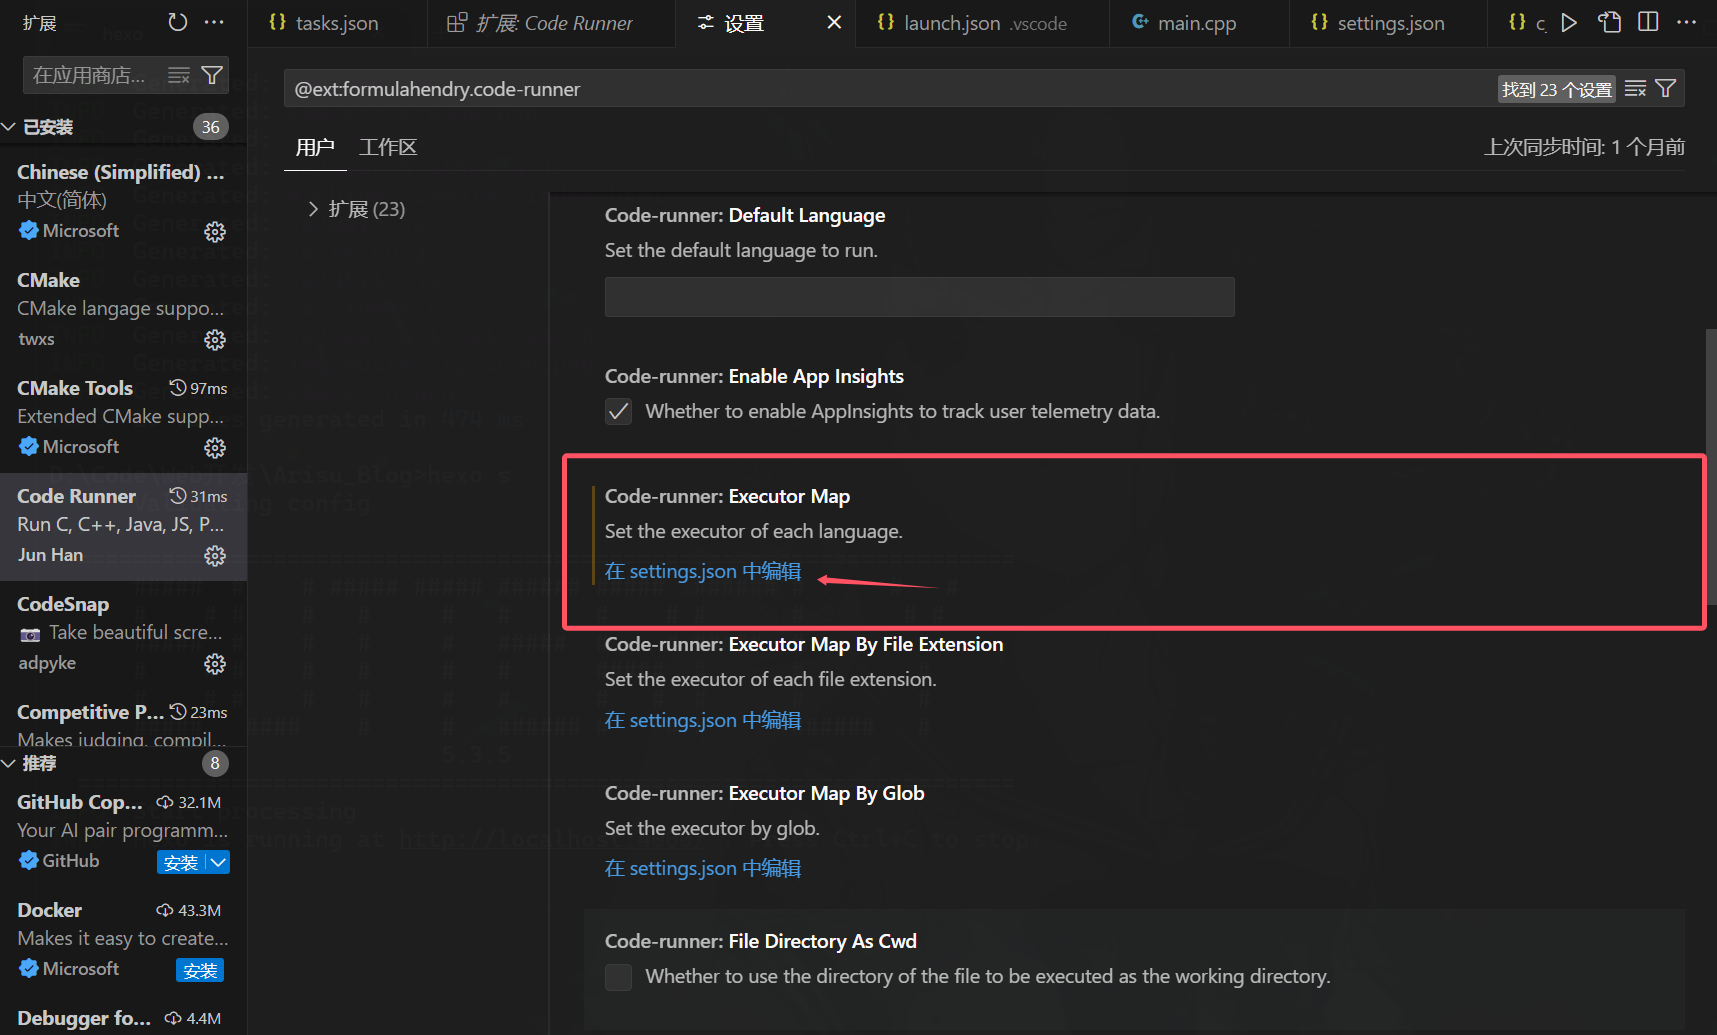Image resolution: width=1717 pixels, height=1035 pixels.
Task: Switch to settings.json tab
Action: [x=1390, y=23]
